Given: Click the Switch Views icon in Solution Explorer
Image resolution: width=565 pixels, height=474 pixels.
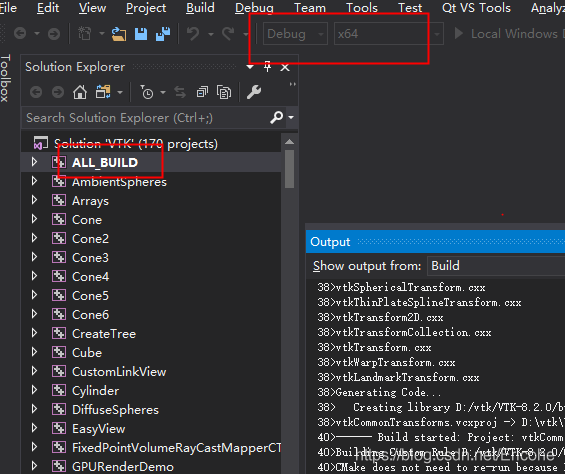Looking at the screenshot, I should (x=103, y=92).
